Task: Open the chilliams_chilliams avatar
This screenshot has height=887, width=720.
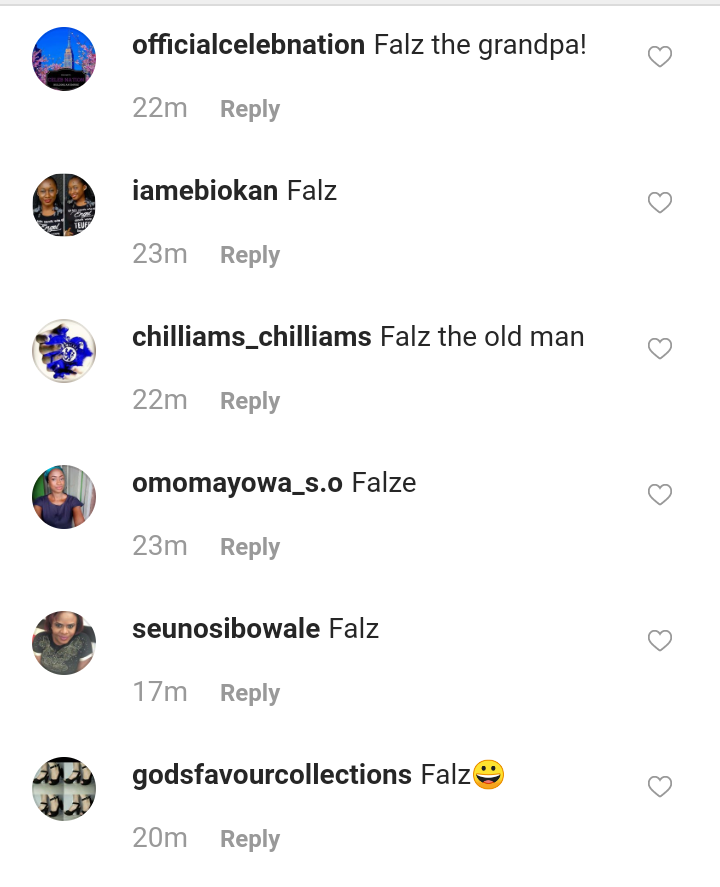Action: point(64,351)
